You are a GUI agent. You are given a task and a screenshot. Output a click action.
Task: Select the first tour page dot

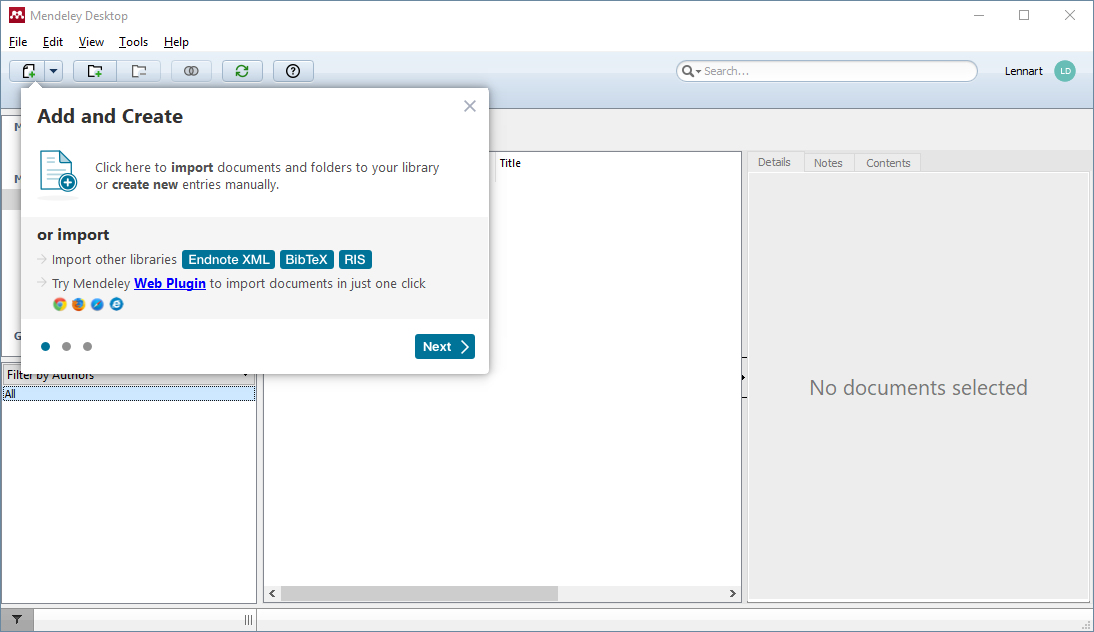pos(45,347)
